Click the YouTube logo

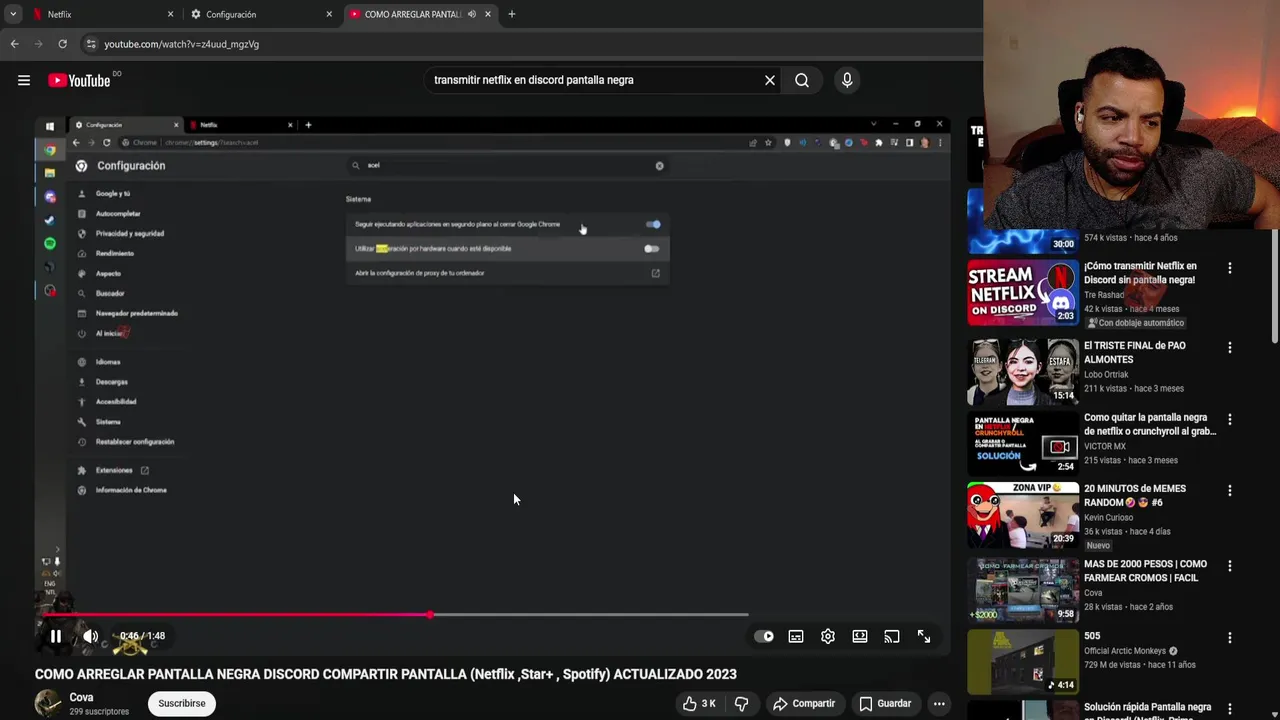(79, 80)
